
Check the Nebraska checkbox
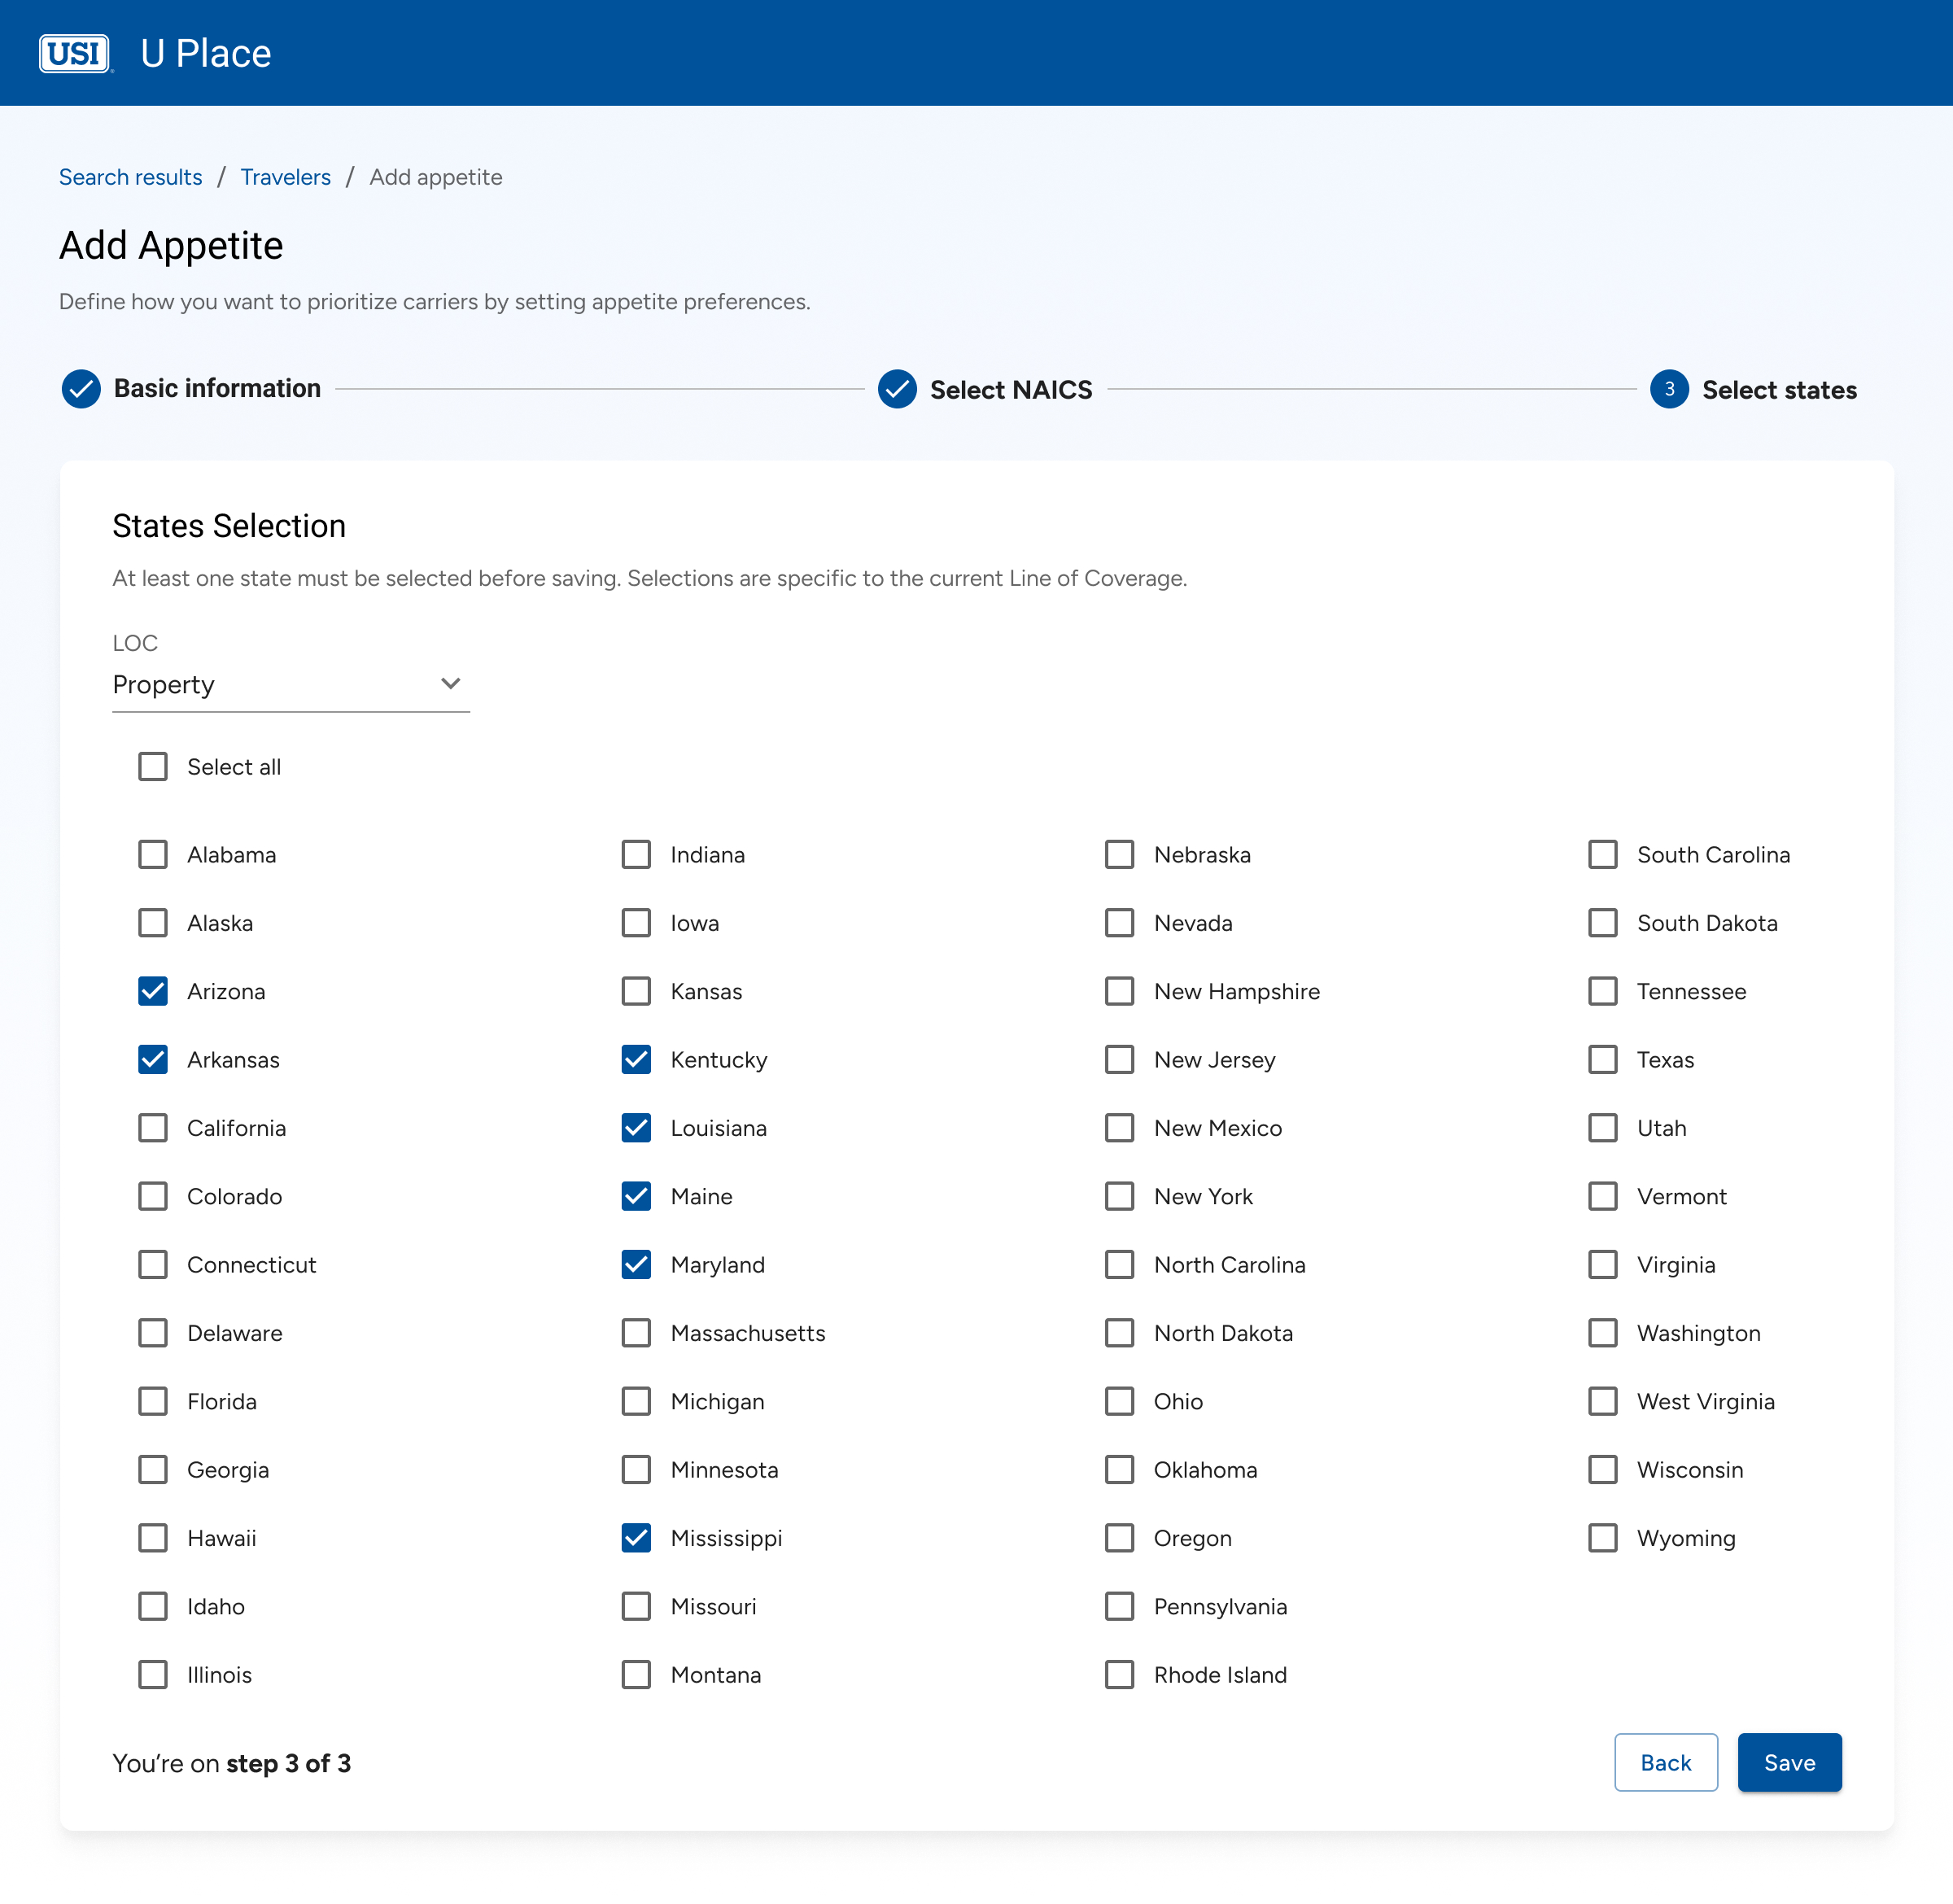tap(1120, 855)
